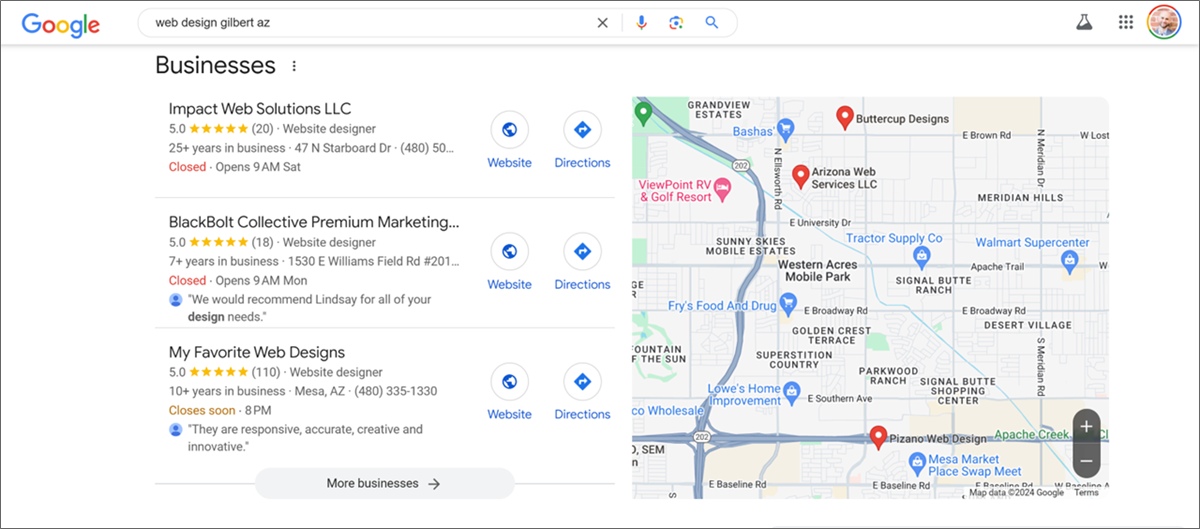The width and height of the screenshot is (1200, 529).
Task: Click the Bashas' store map marker
Action: 786,128
